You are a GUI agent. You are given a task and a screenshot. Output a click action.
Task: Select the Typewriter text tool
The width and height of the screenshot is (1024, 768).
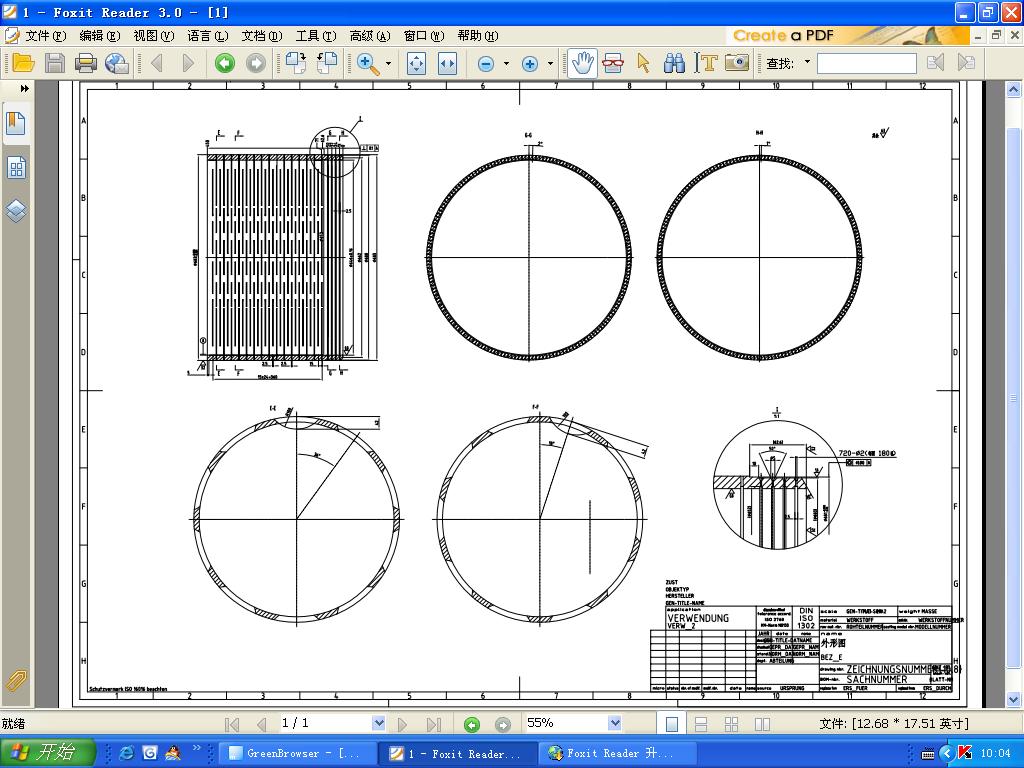[x=705, y=63]
